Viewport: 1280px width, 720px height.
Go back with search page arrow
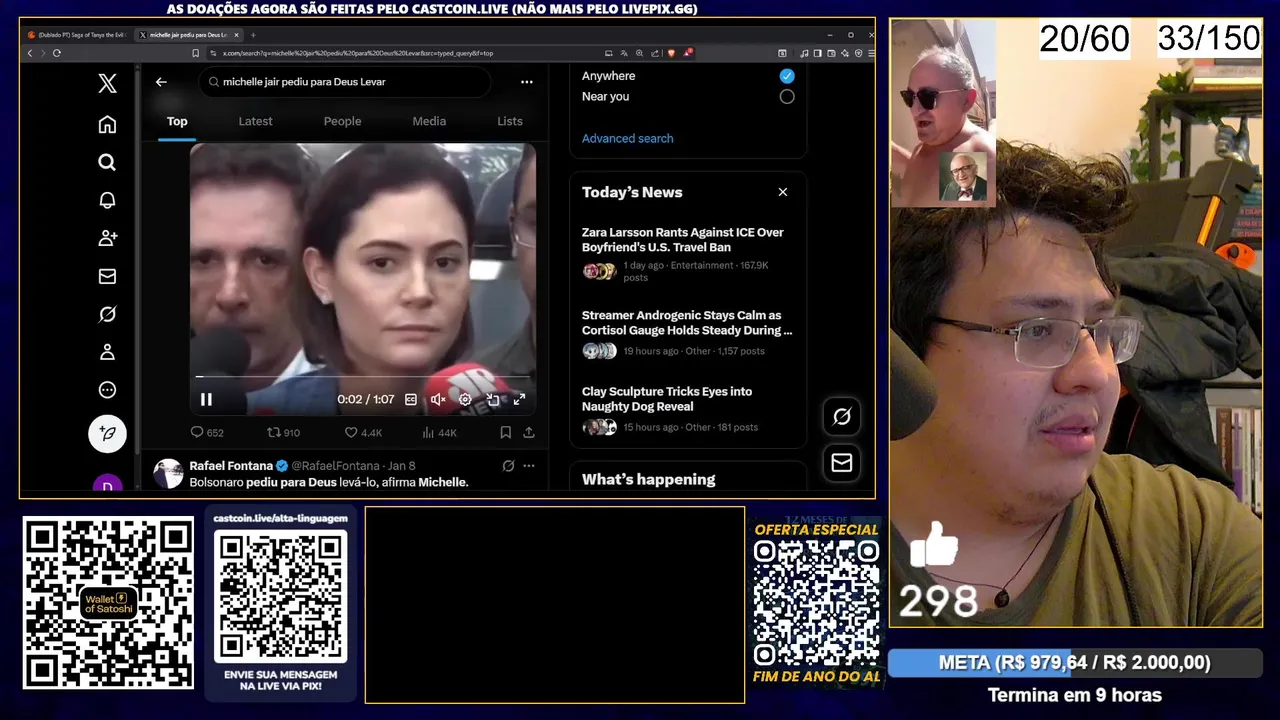(x=161, y=82)
